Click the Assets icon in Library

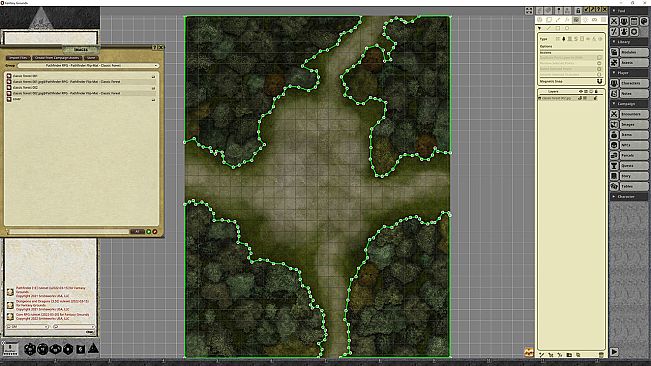click(x=614, y=62)
